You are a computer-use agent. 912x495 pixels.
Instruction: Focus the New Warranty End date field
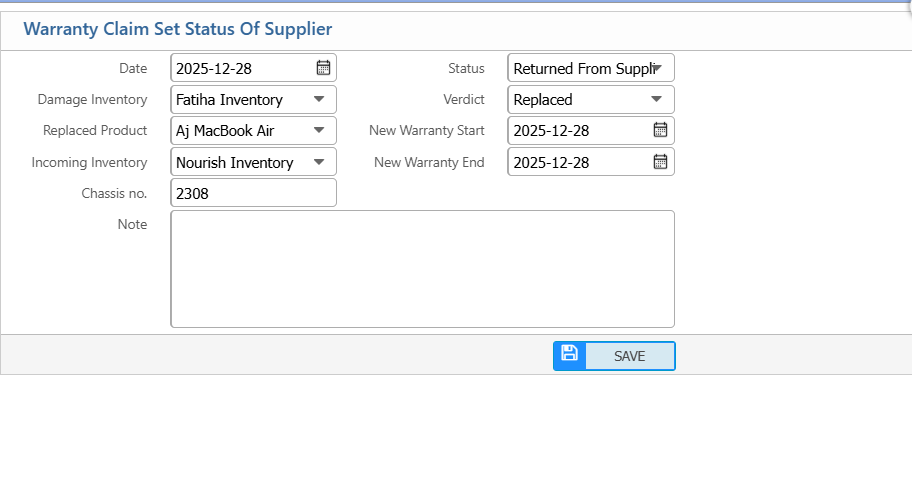(578, 162)
